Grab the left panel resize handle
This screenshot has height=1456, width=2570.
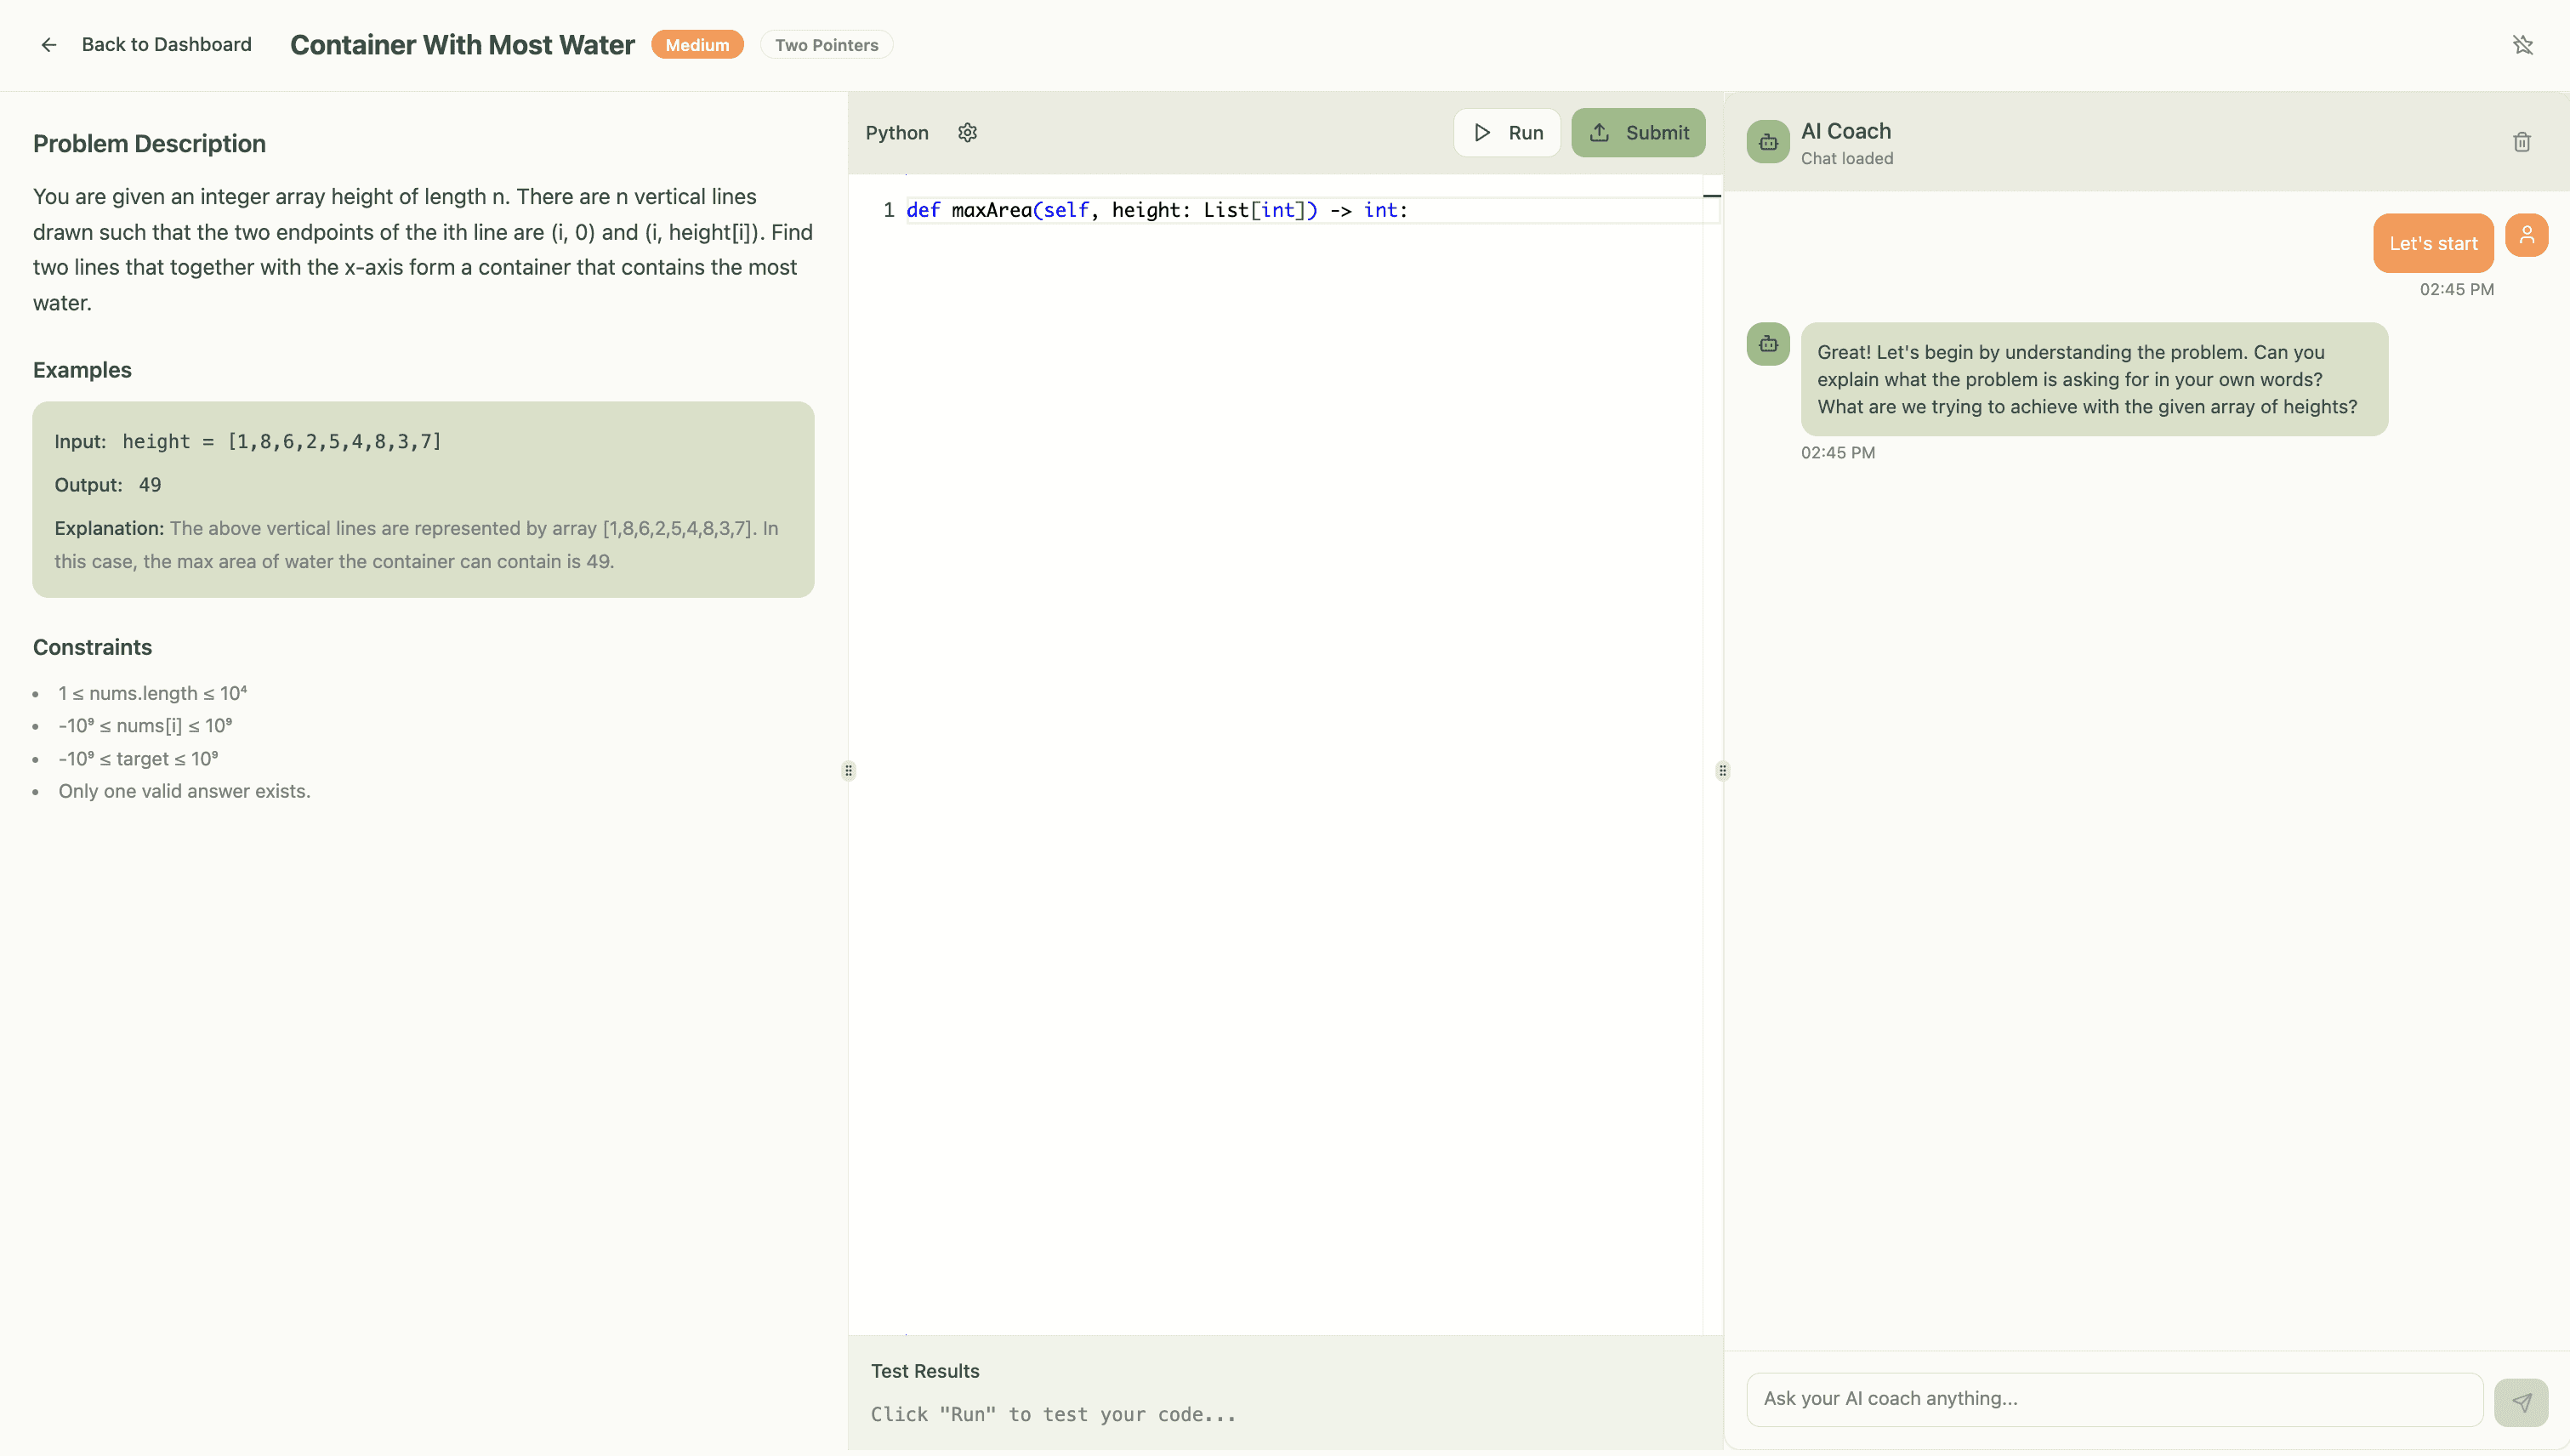[x=849, y=770]
